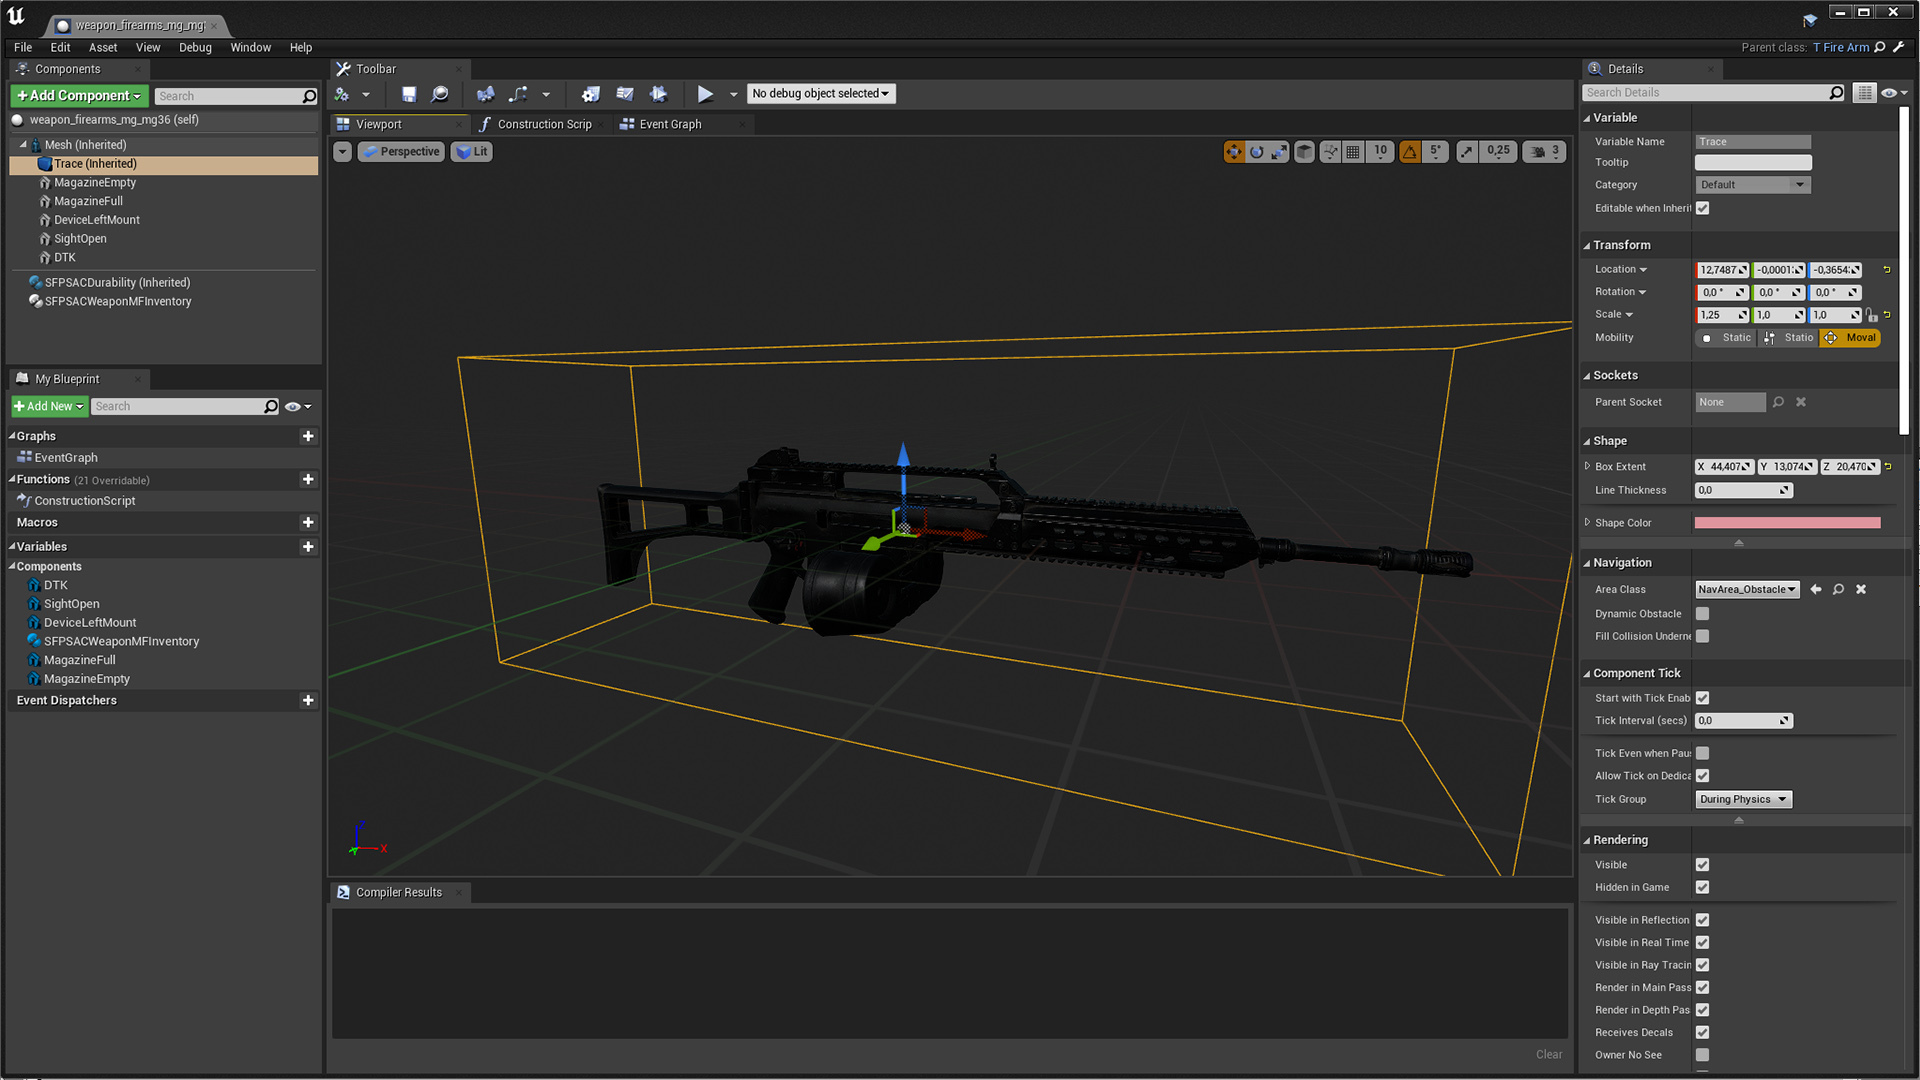Viewport: 1920px width, 1080px height.
Task: Open the Class Settings
Action: coord(590,93)
